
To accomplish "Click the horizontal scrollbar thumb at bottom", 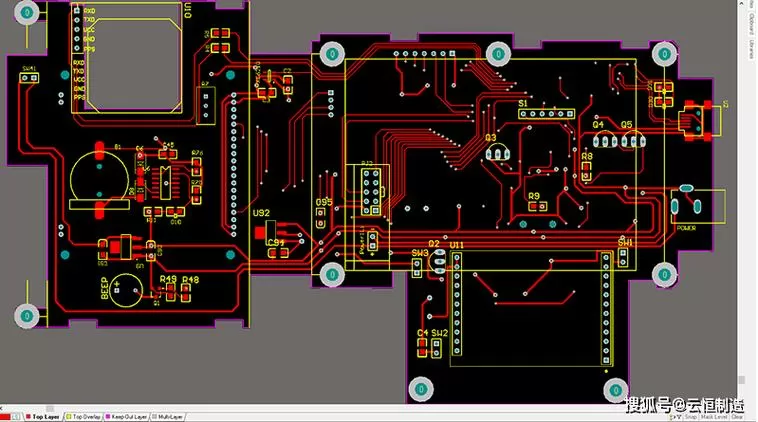I will coord(50,409).
